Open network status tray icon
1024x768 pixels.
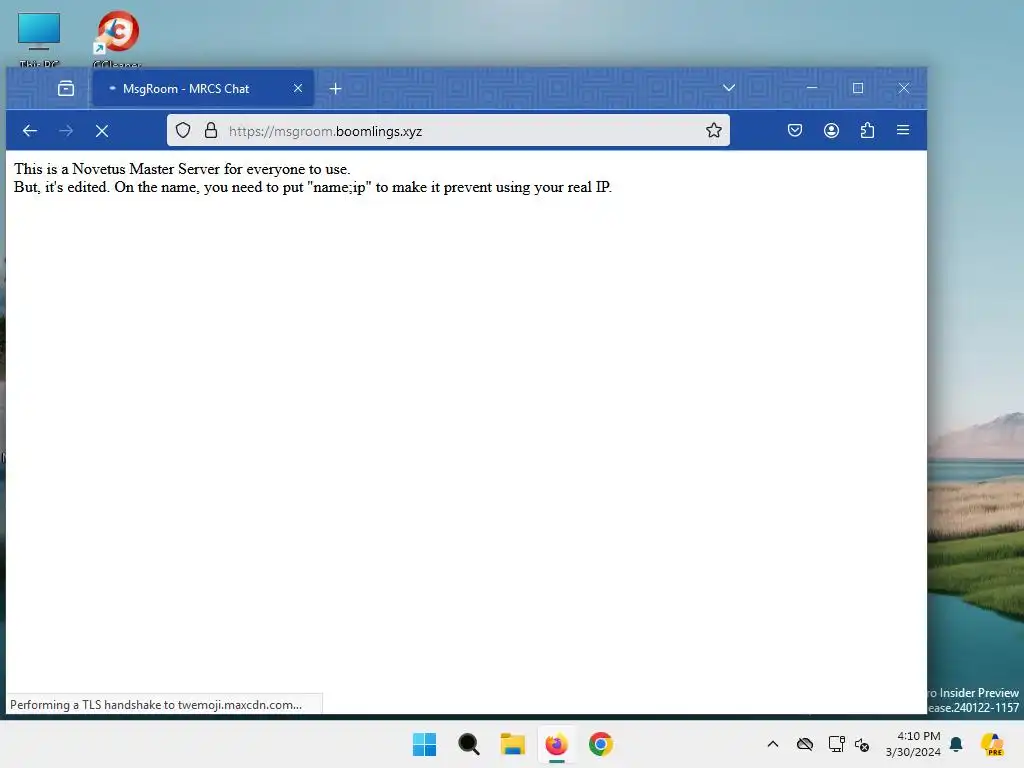pos(837,744)
